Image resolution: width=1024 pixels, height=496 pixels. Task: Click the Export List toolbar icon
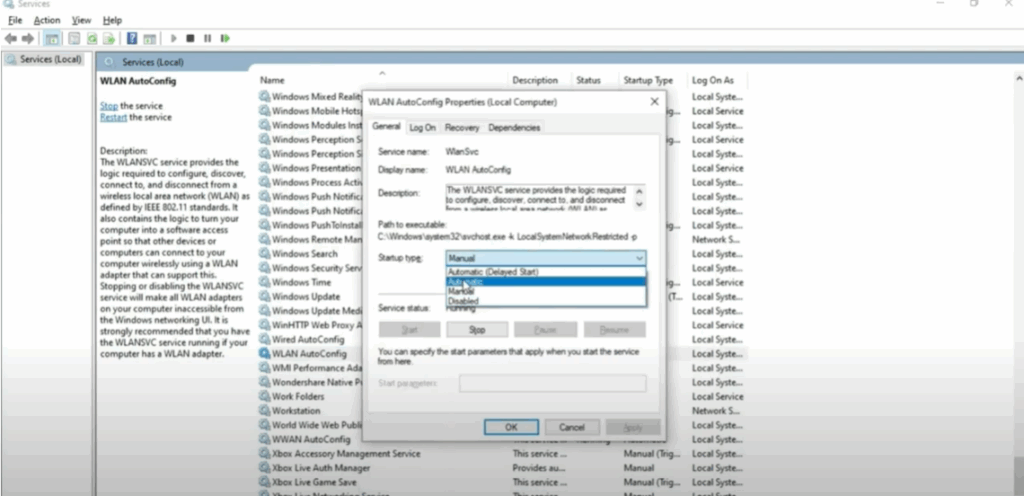109,39
